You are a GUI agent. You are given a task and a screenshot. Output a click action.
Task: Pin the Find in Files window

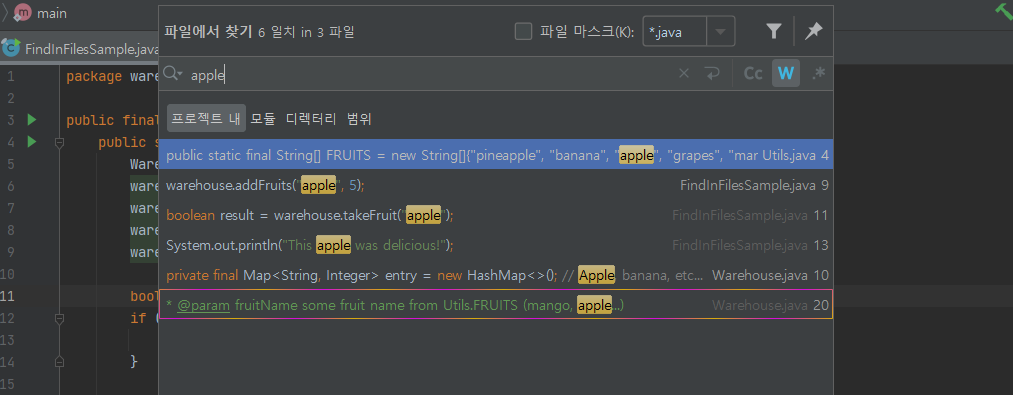tap(813, 31)
